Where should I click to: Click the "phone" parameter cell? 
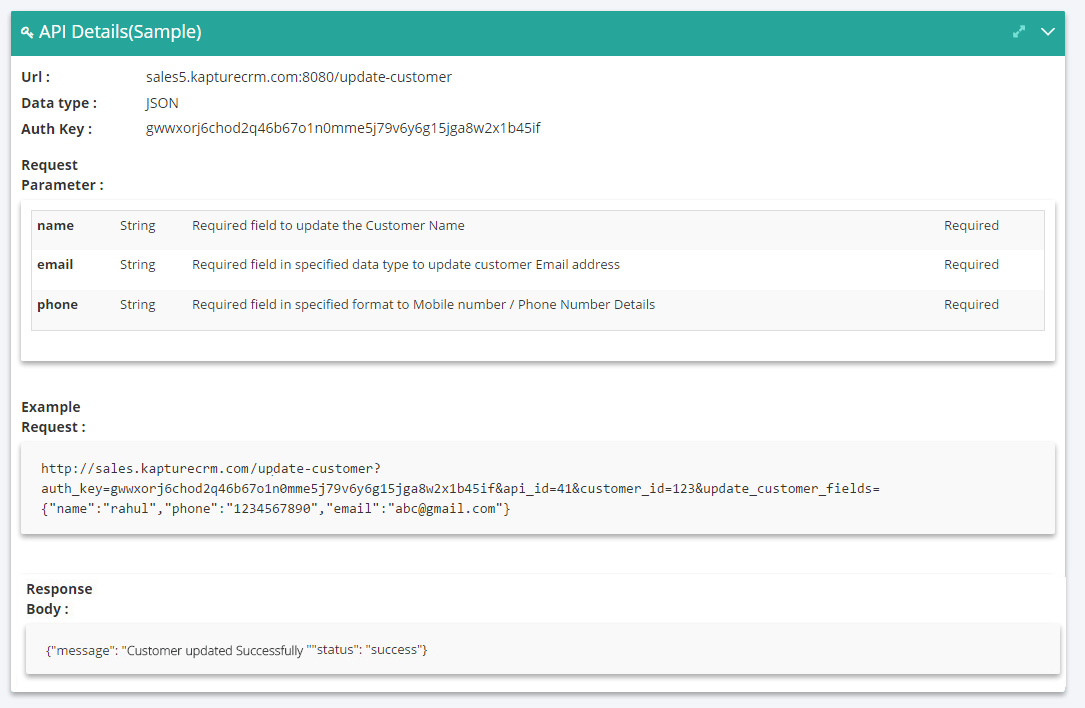pyautogui.click(x=57, y=305)
